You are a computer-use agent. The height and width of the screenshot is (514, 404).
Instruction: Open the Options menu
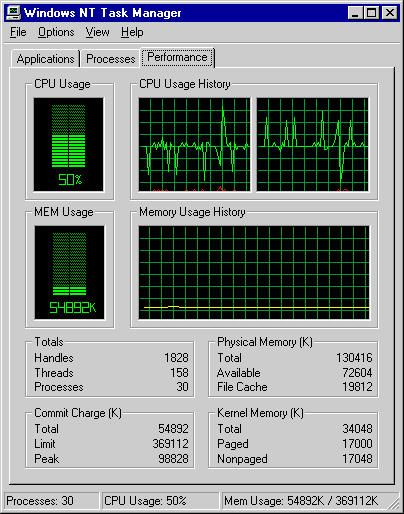[x=56, y=32]
